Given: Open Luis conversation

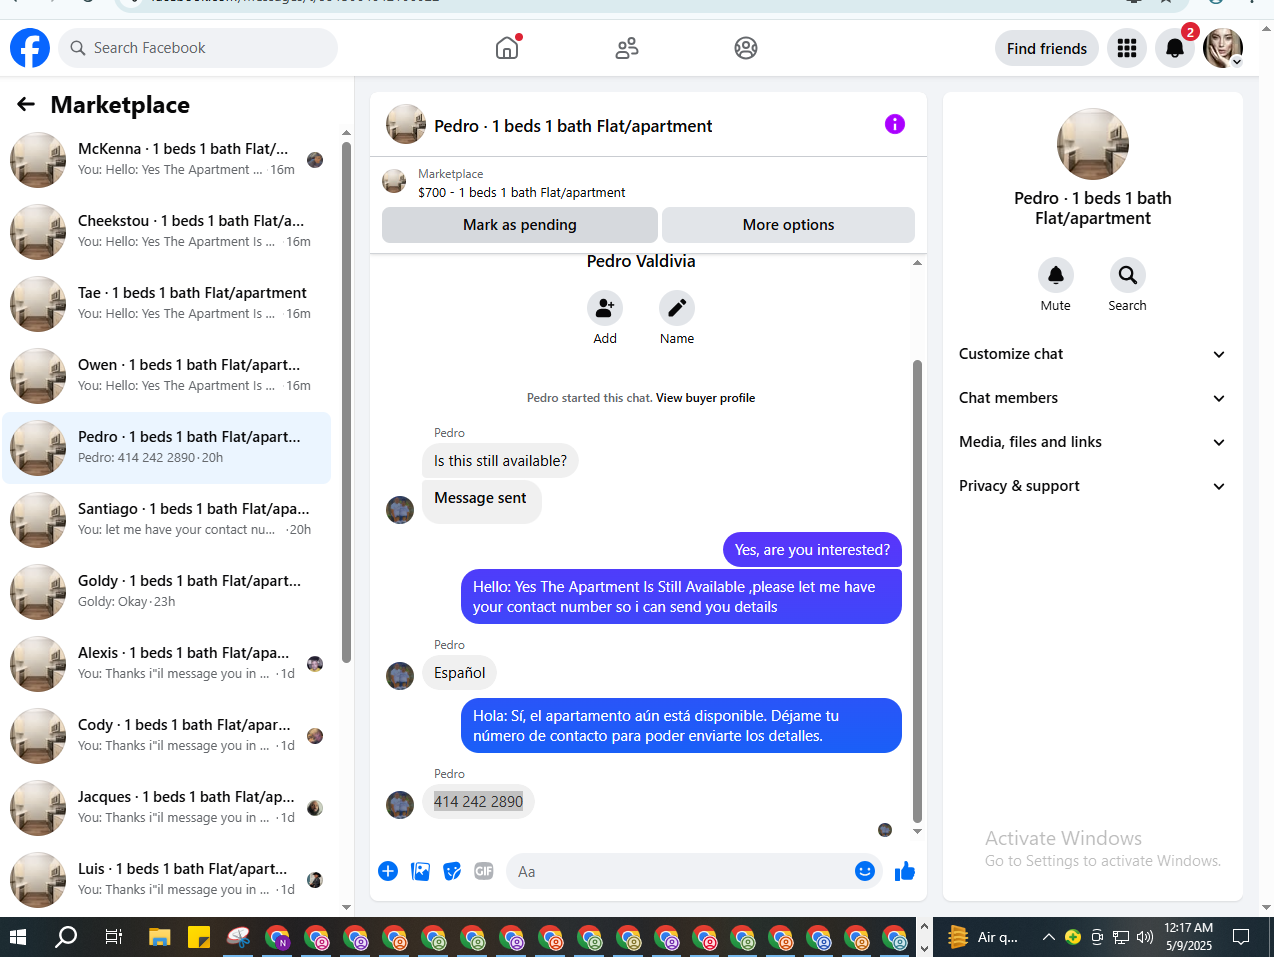Looking at the screenshot, I should pyautogui.click(x=167, y=880).
